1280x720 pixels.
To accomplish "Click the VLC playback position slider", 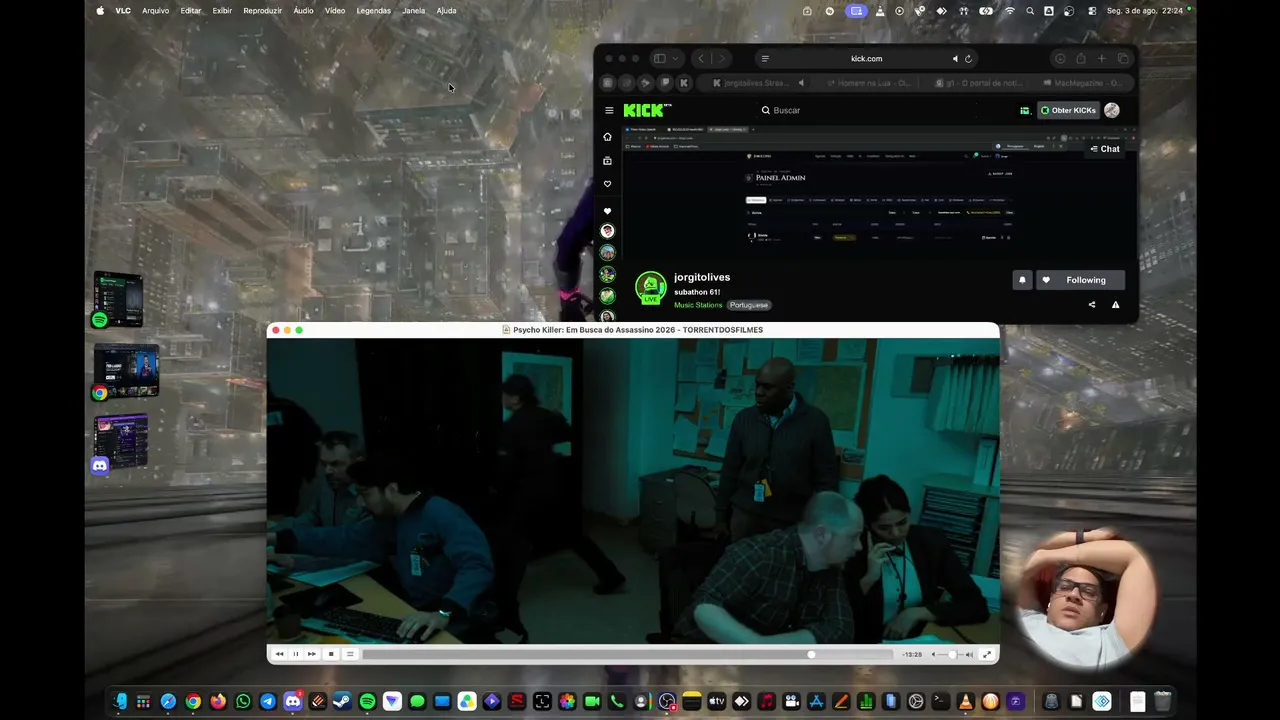I will (628, 655).
